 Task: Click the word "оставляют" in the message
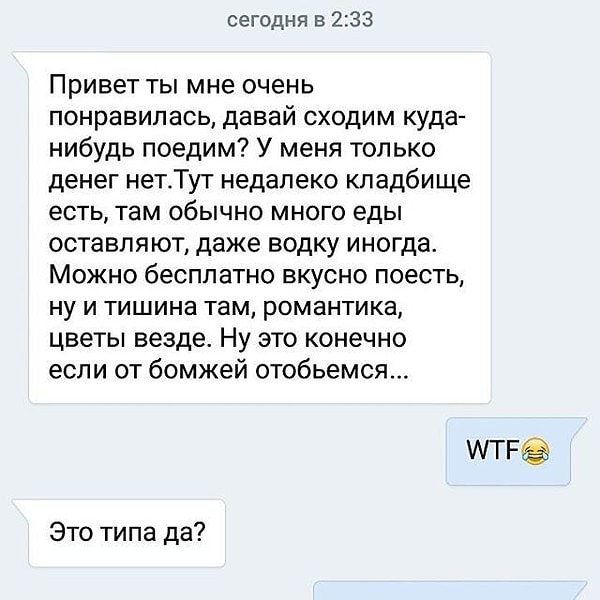(x=119, y=244)
